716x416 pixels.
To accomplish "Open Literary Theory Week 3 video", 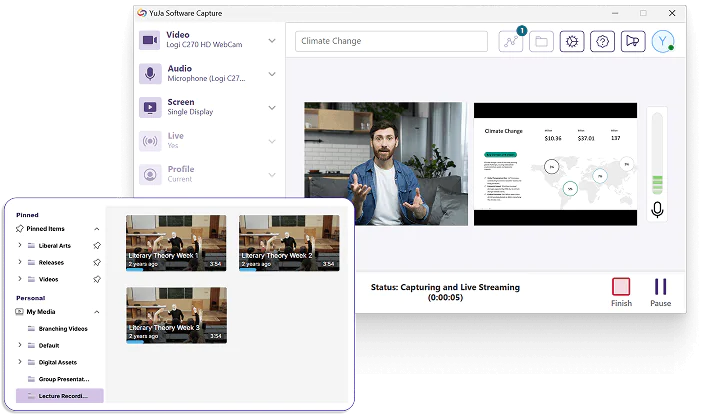I will pos(176,315).
